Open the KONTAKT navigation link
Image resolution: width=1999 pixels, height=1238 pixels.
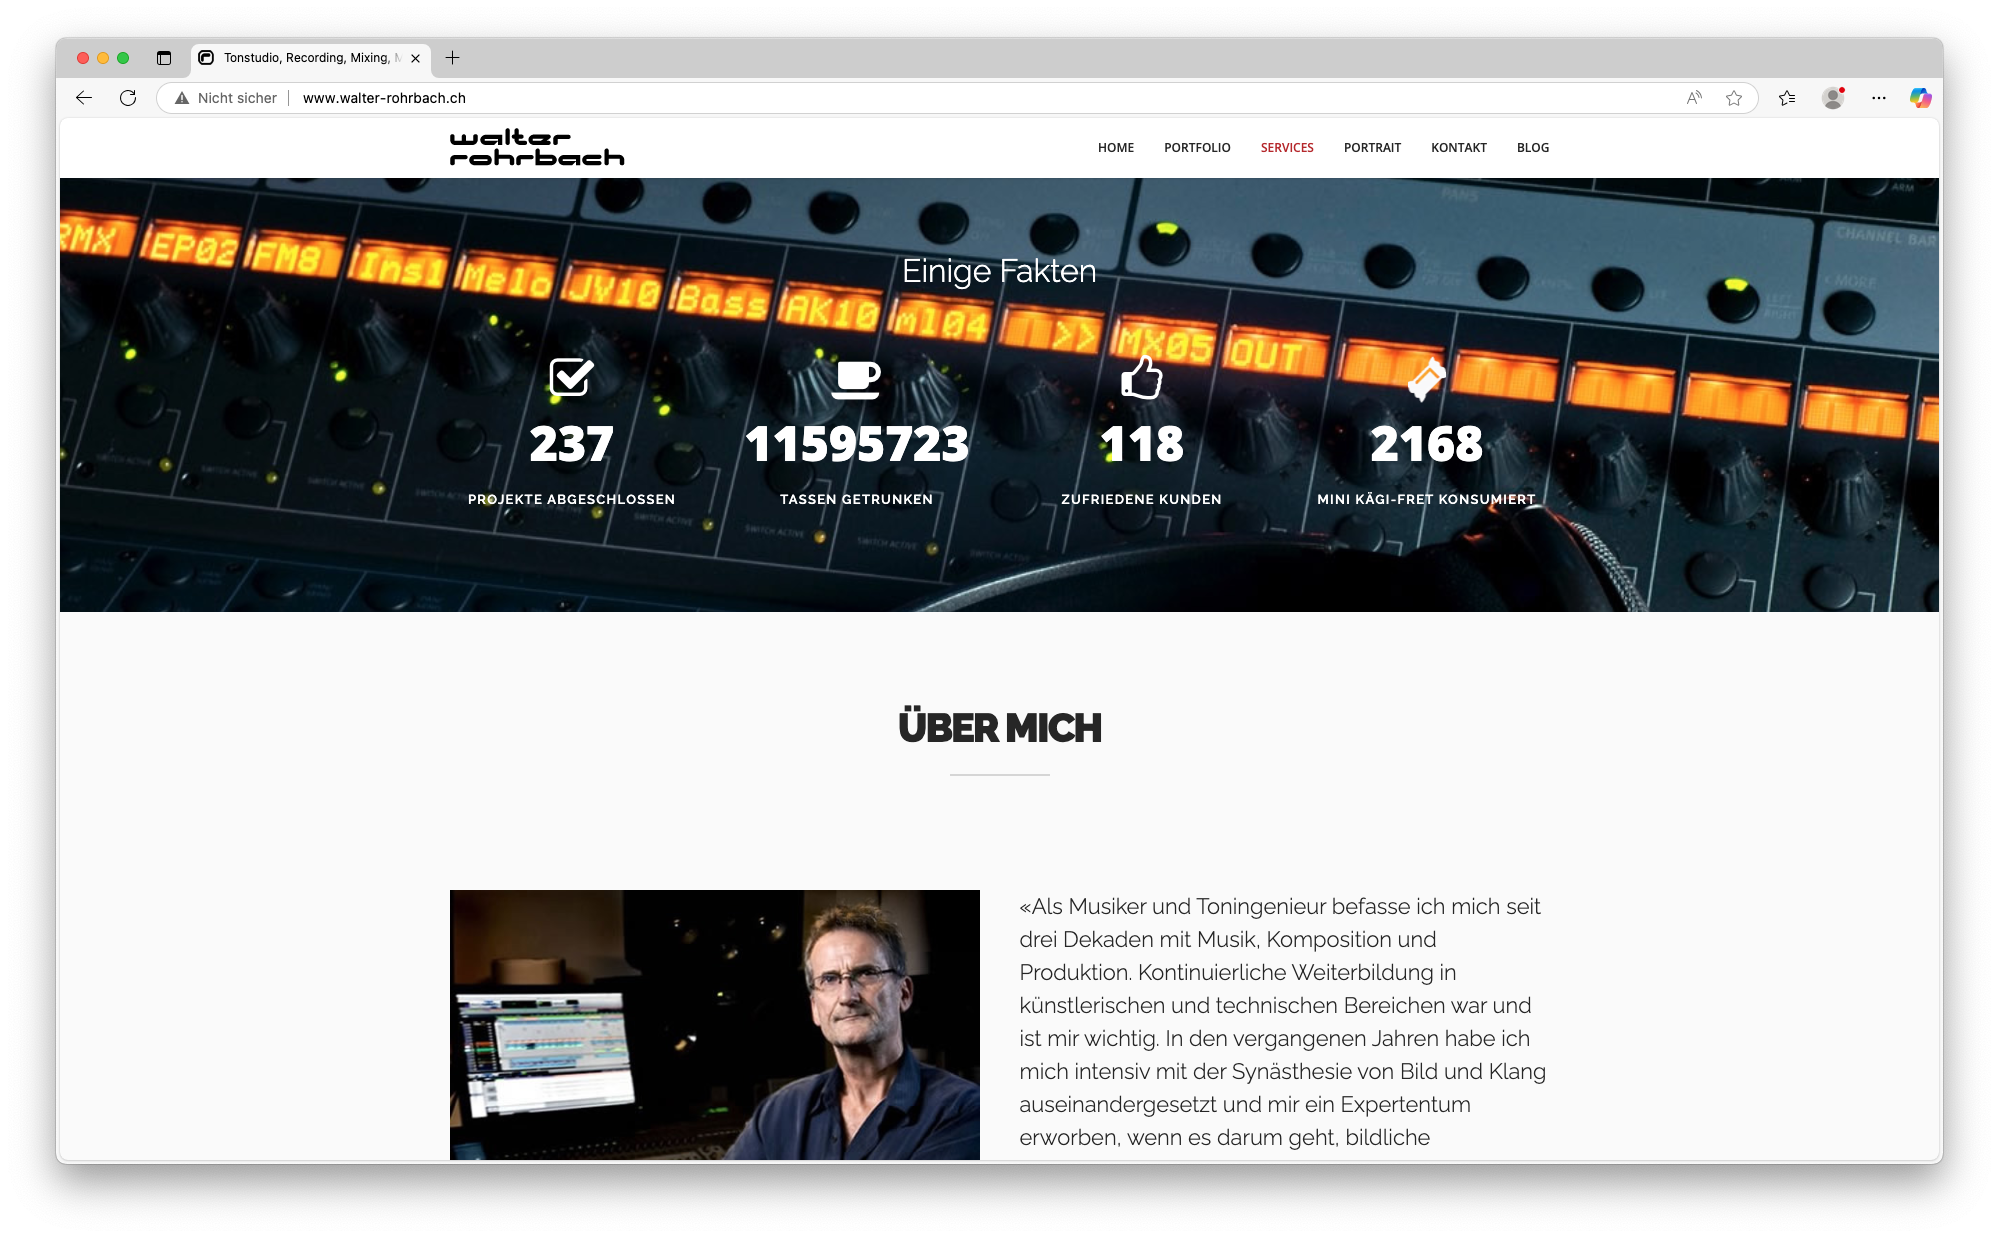click(1458, 148)
